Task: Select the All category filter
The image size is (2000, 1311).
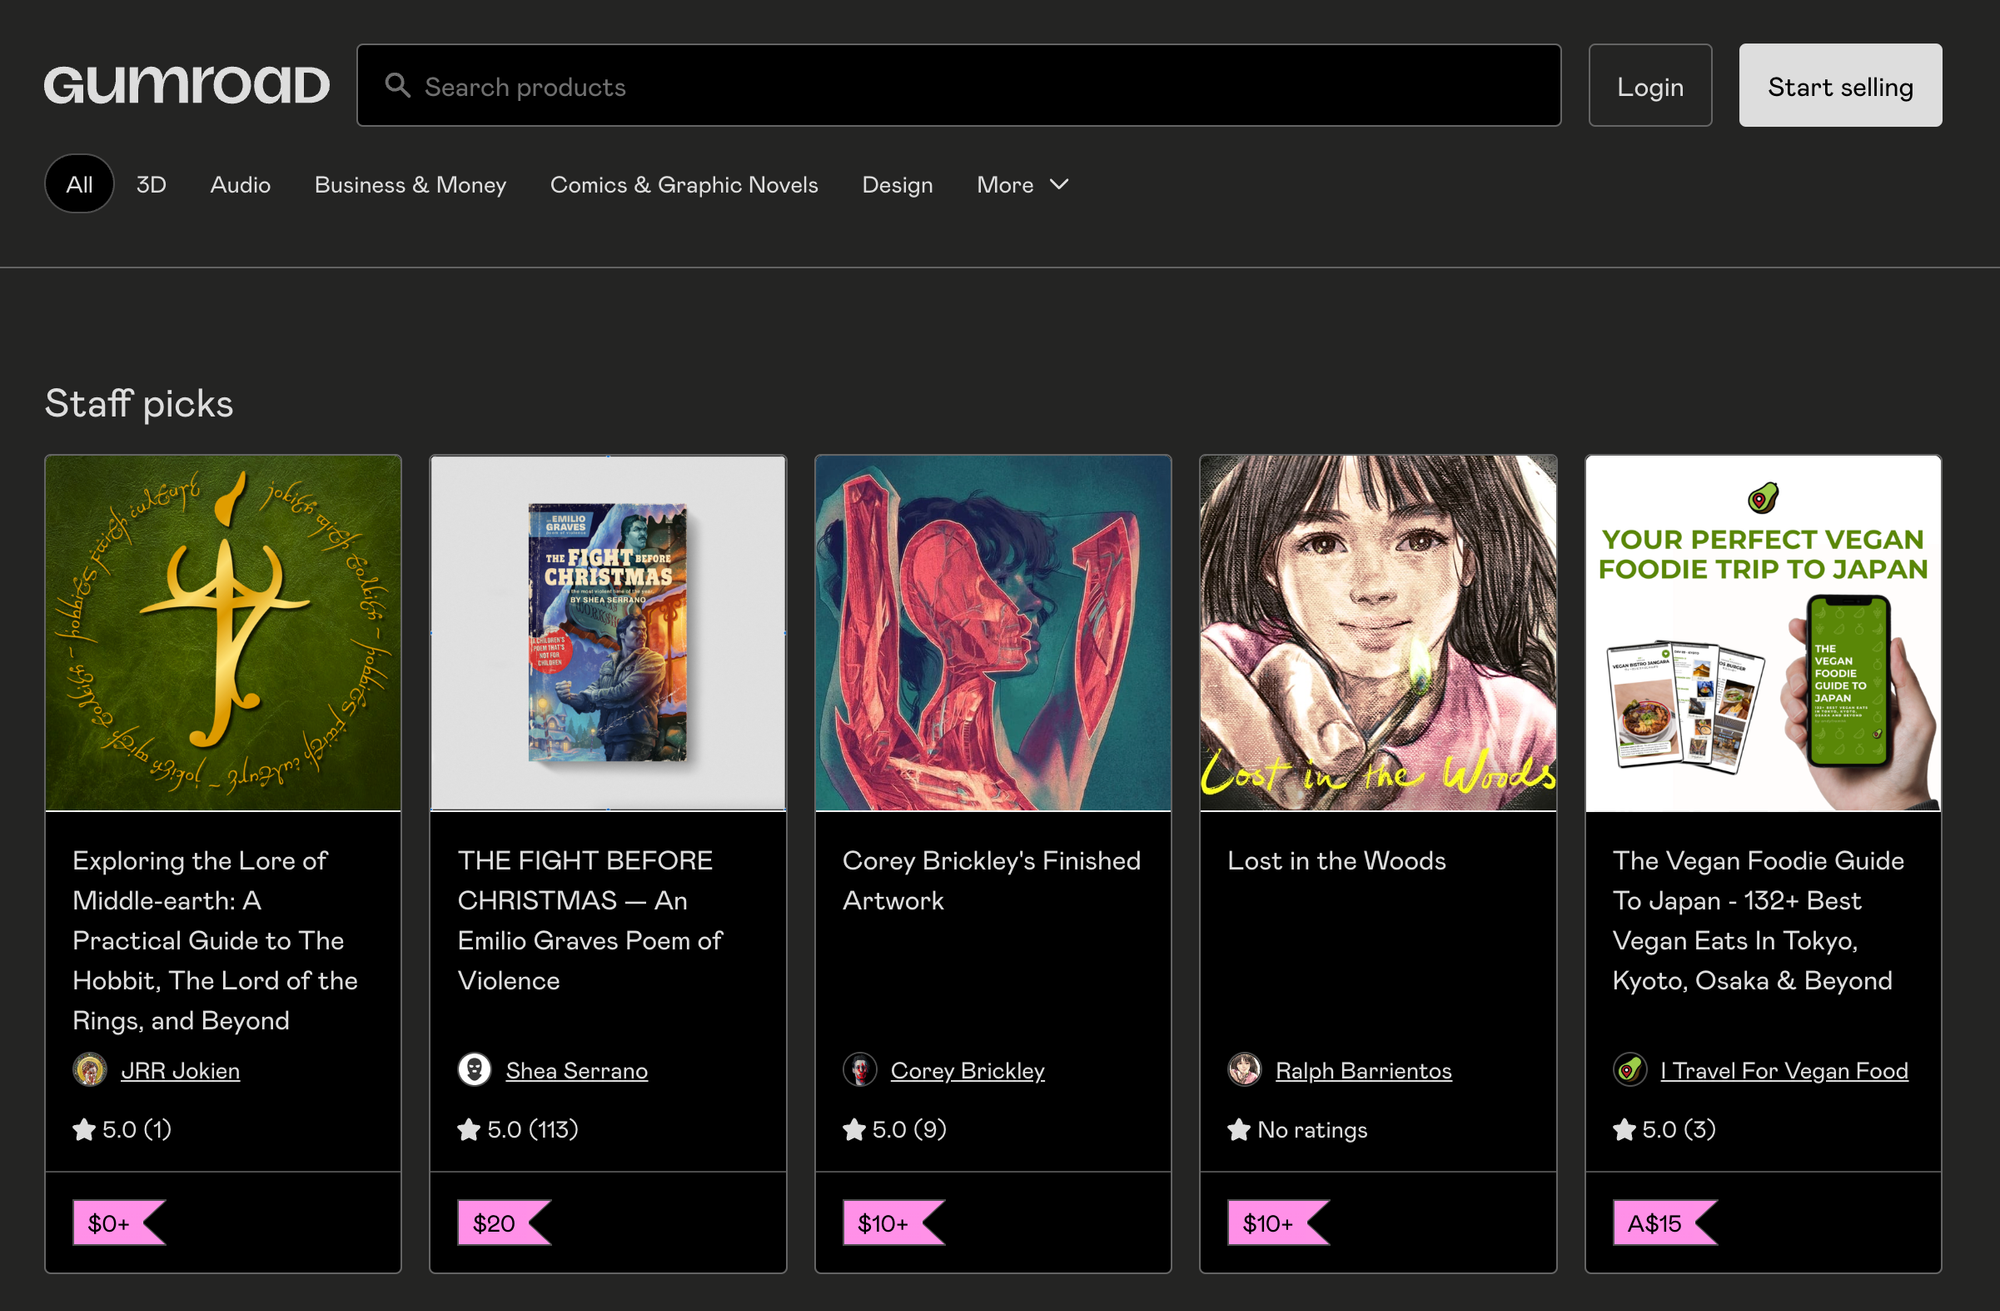Action: pos(79,184)
